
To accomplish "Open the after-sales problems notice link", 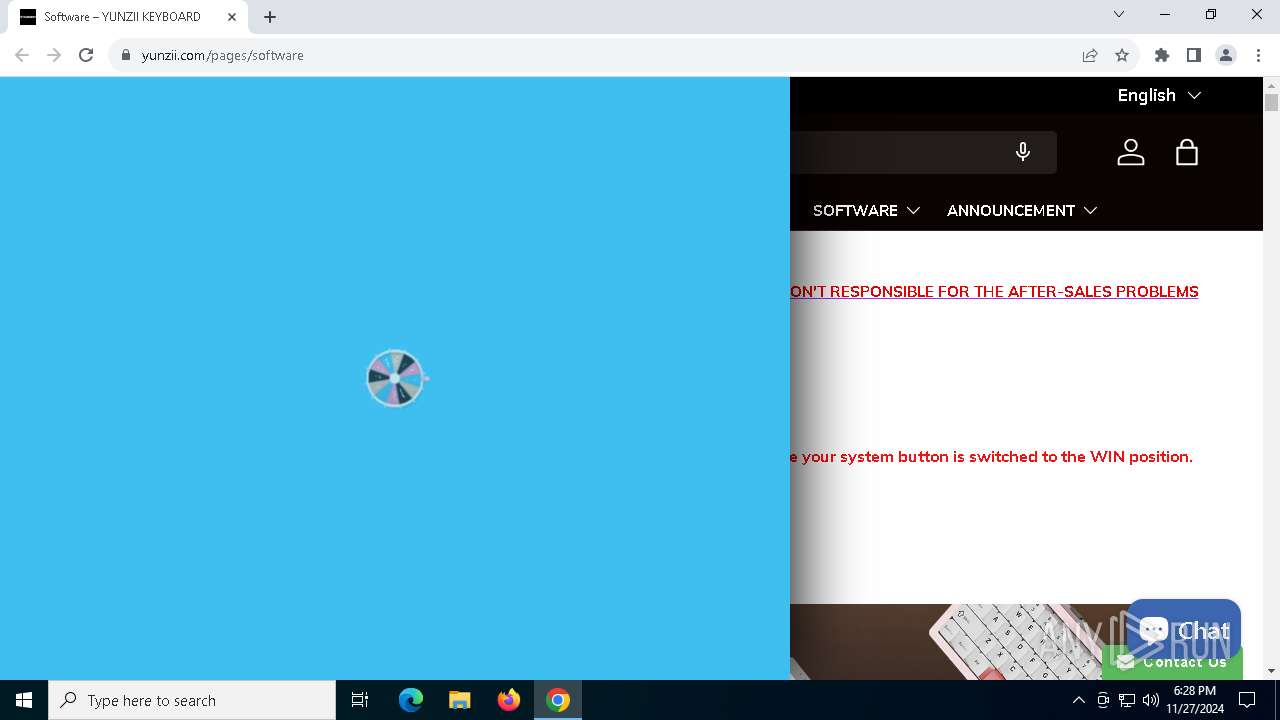I will 994,291.
